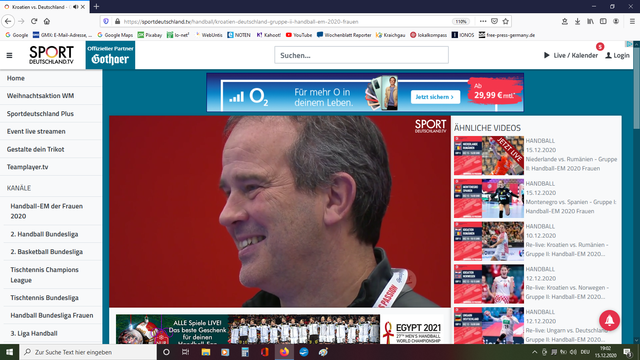
Task: Open the hamburger site menu
Action: (x=9, y=55)
